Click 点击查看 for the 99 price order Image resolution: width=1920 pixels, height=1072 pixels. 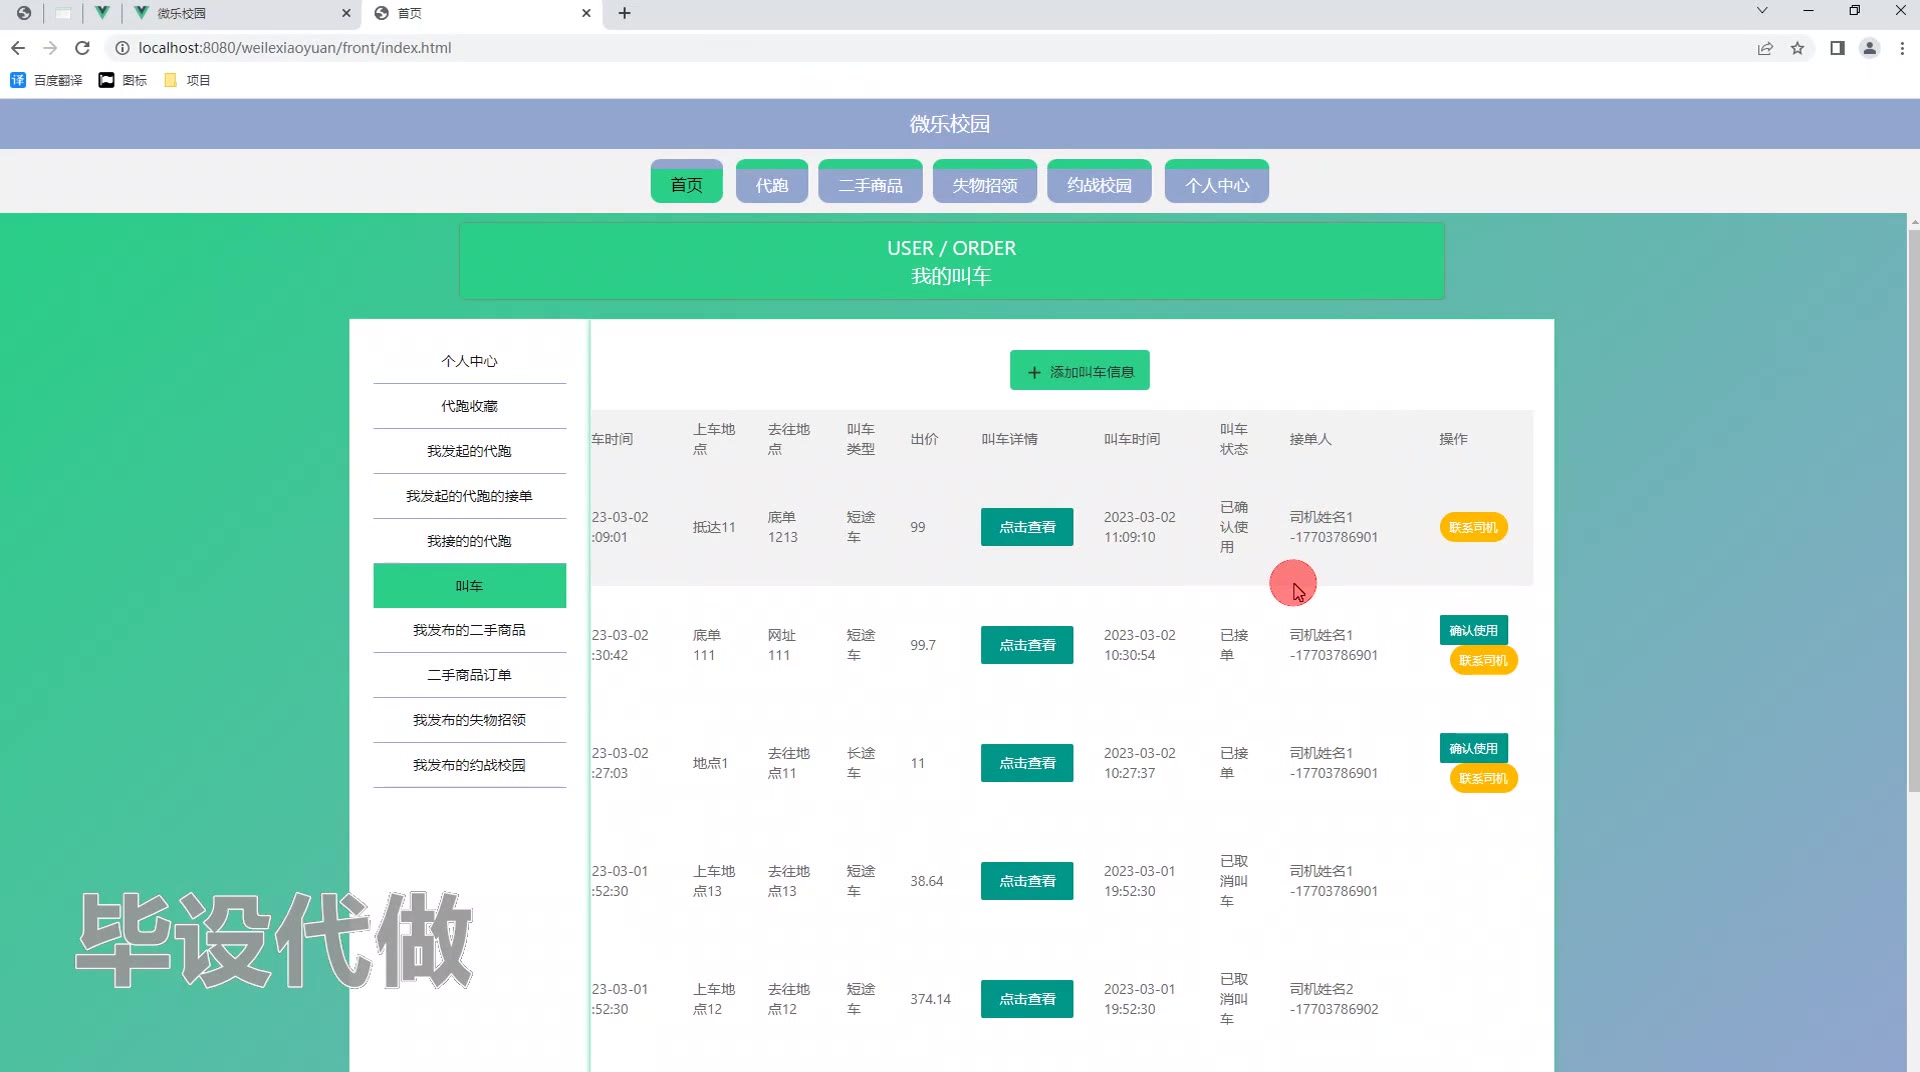pyautogui.click(x=1027, y=527)
